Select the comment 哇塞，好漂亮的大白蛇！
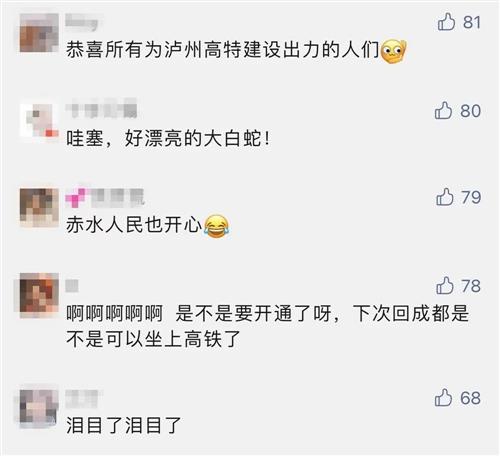This screenshot has width=500, height=456. coord(168,138)
